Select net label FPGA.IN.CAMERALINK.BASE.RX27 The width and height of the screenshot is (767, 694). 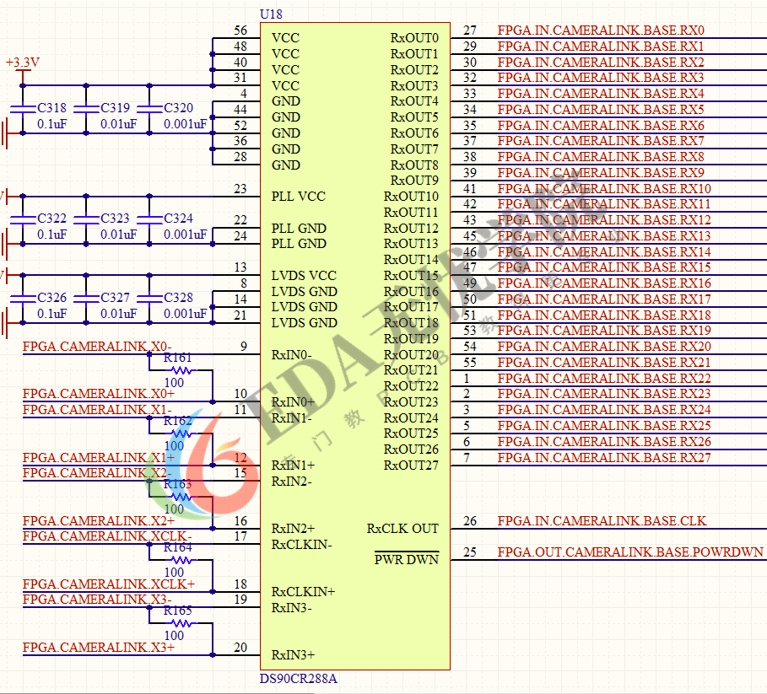coord(604,457)
